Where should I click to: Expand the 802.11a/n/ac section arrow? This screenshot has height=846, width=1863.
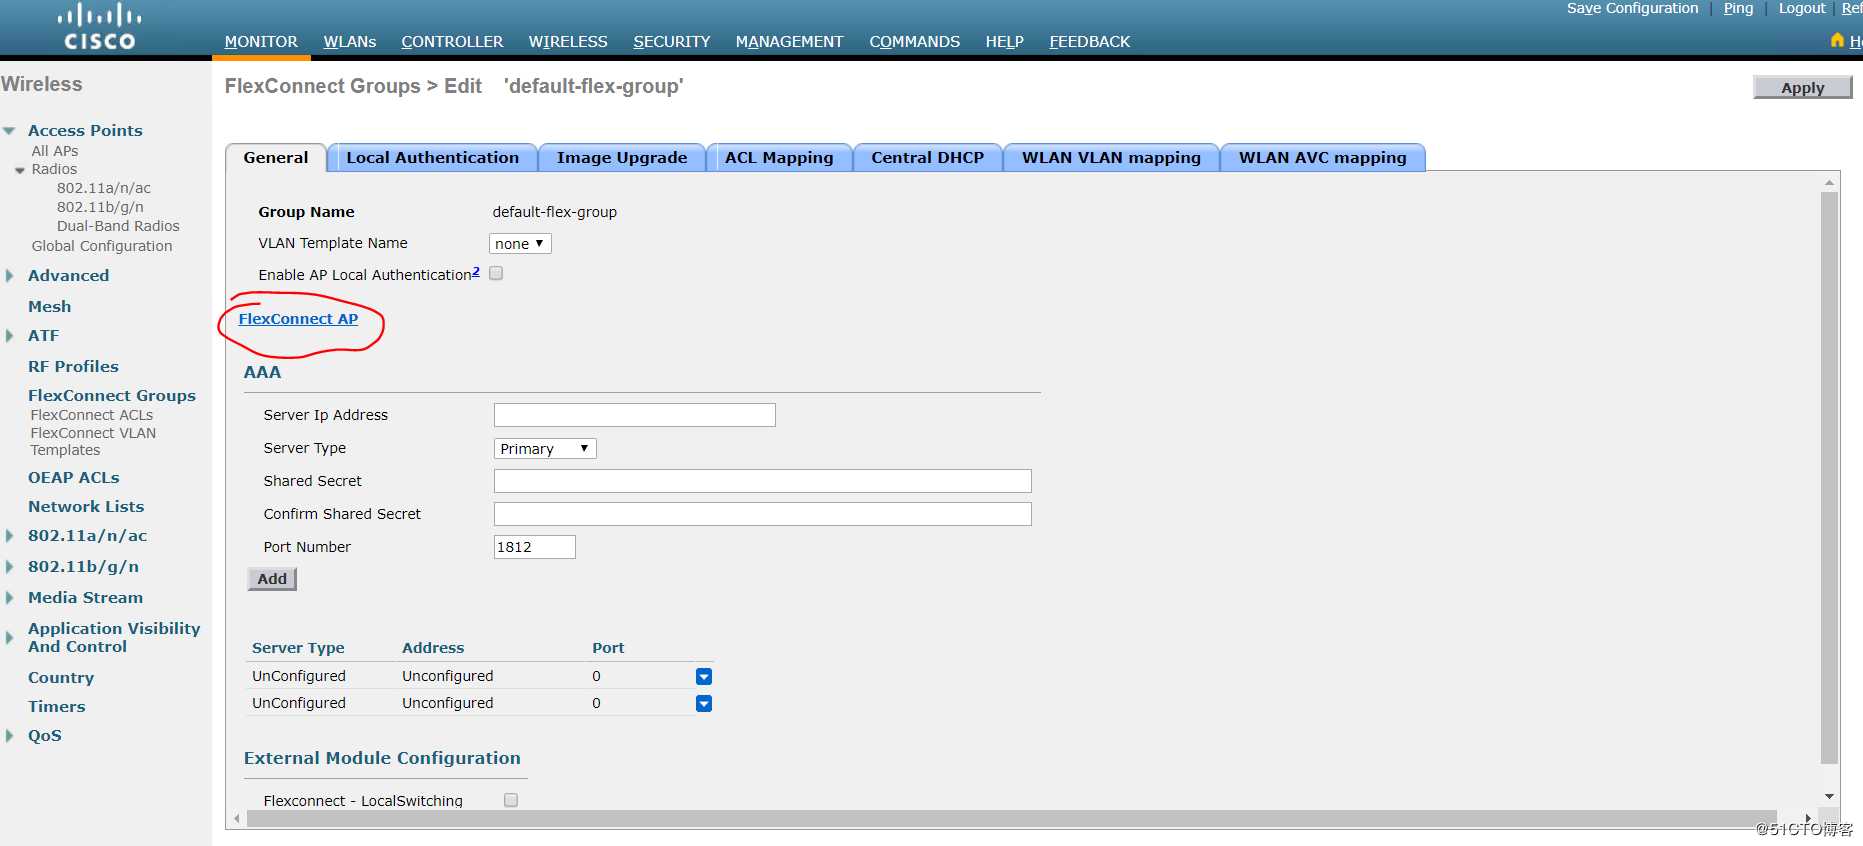(9, 536)
